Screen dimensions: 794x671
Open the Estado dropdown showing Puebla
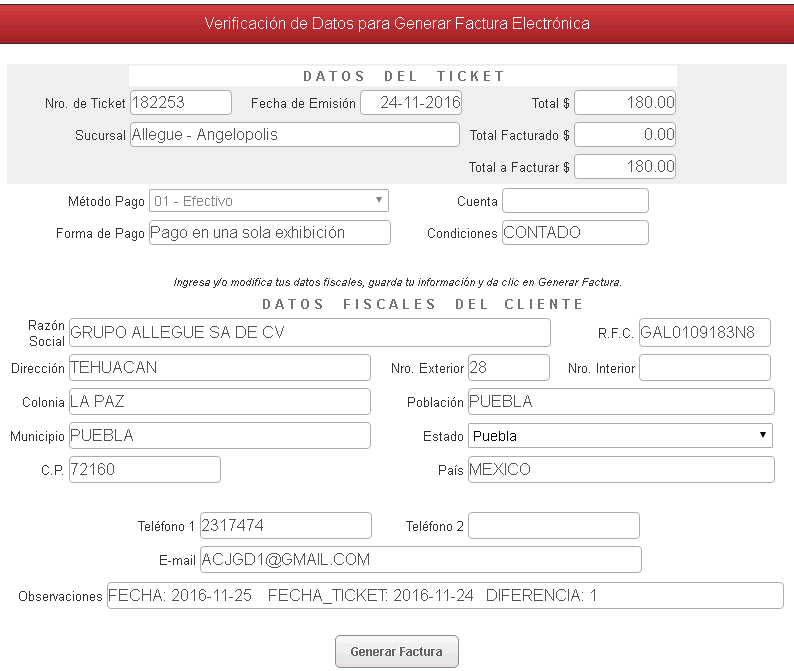click(620, 436)
